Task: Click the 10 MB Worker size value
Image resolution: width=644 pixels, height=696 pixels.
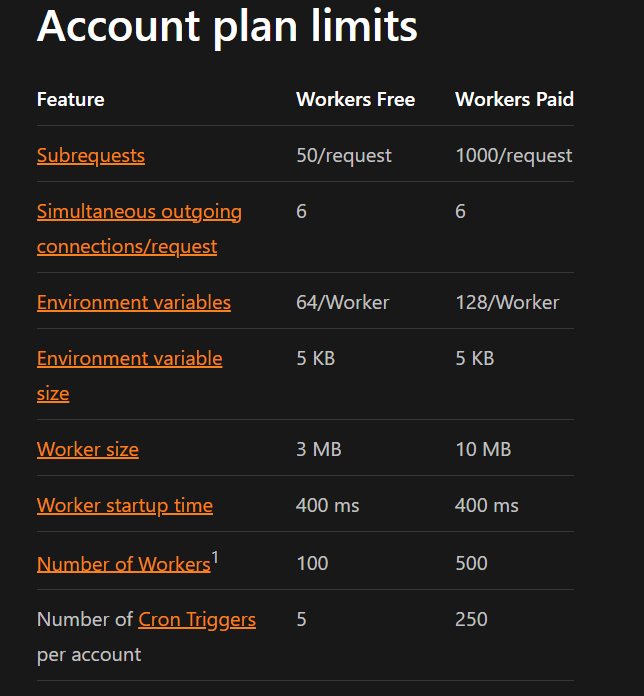Action: coord(483,450)
